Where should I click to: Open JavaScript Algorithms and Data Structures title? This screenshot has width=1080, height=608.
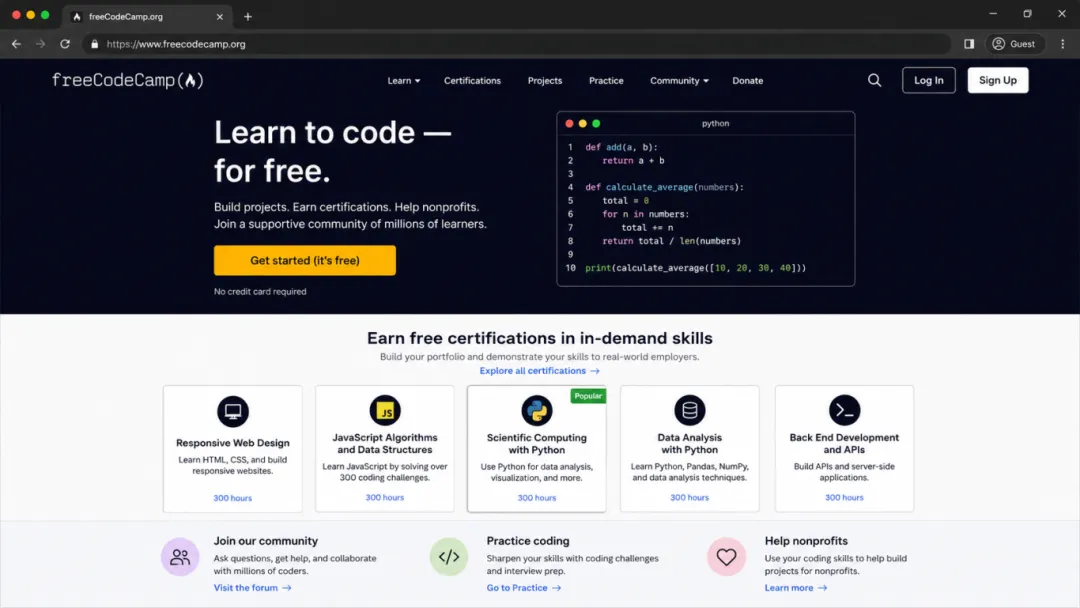click(385, 443)
